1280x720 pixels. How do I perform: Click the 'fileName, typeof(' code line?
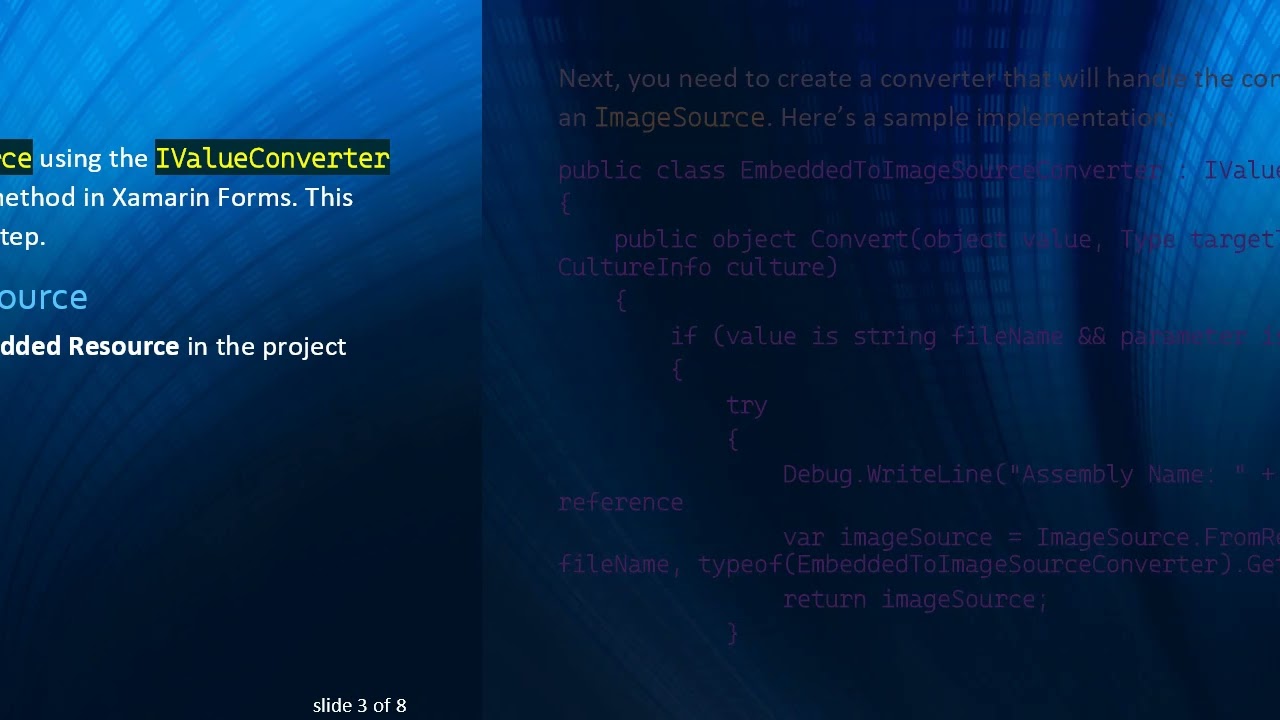click(919, 565)
